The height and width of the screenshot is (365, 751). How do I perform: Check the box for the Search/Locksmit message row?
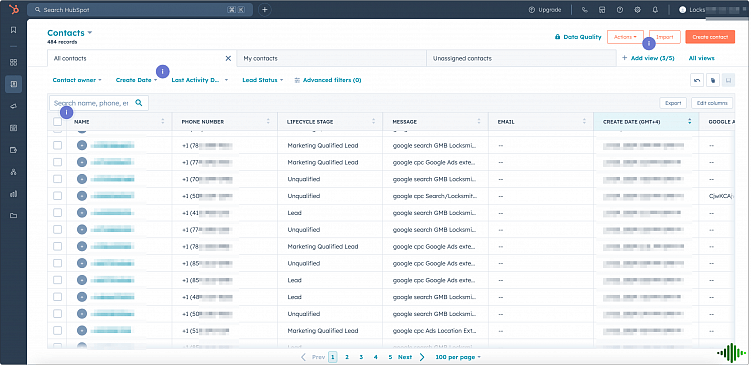(x=57, y=195)
